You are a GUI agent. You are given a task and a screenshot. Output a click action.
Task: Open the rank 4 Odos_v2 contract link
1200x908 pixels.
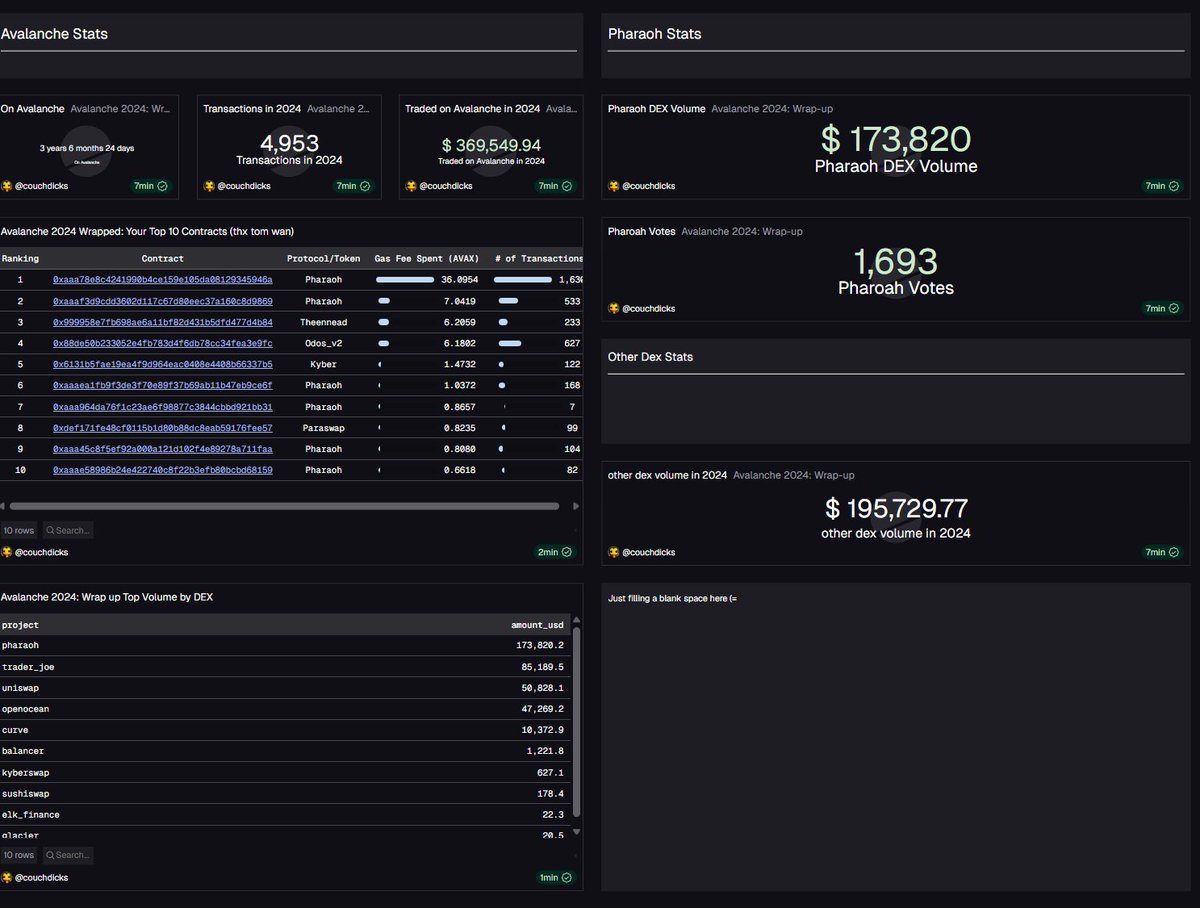[162, 343]
